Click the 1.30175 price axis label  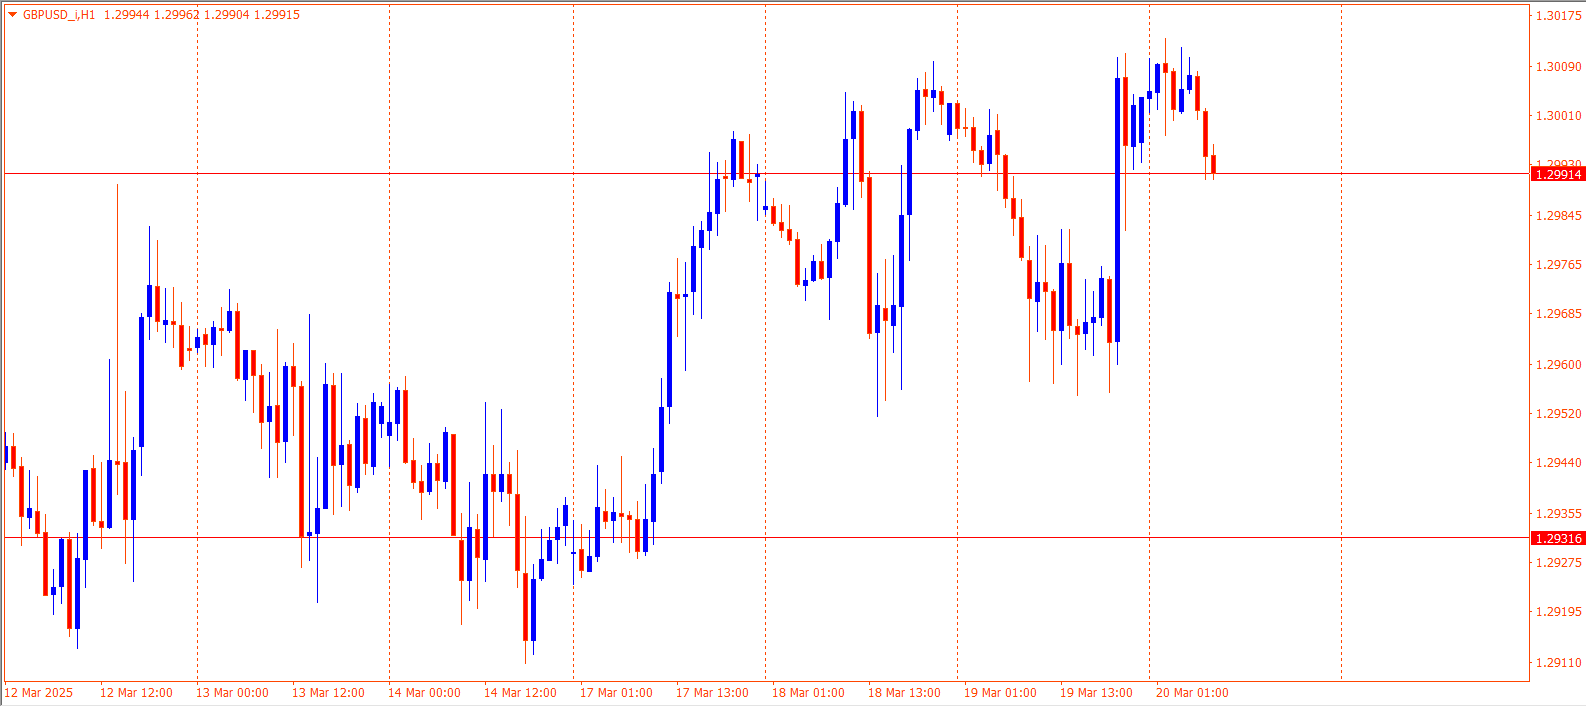click(1559, 16)
